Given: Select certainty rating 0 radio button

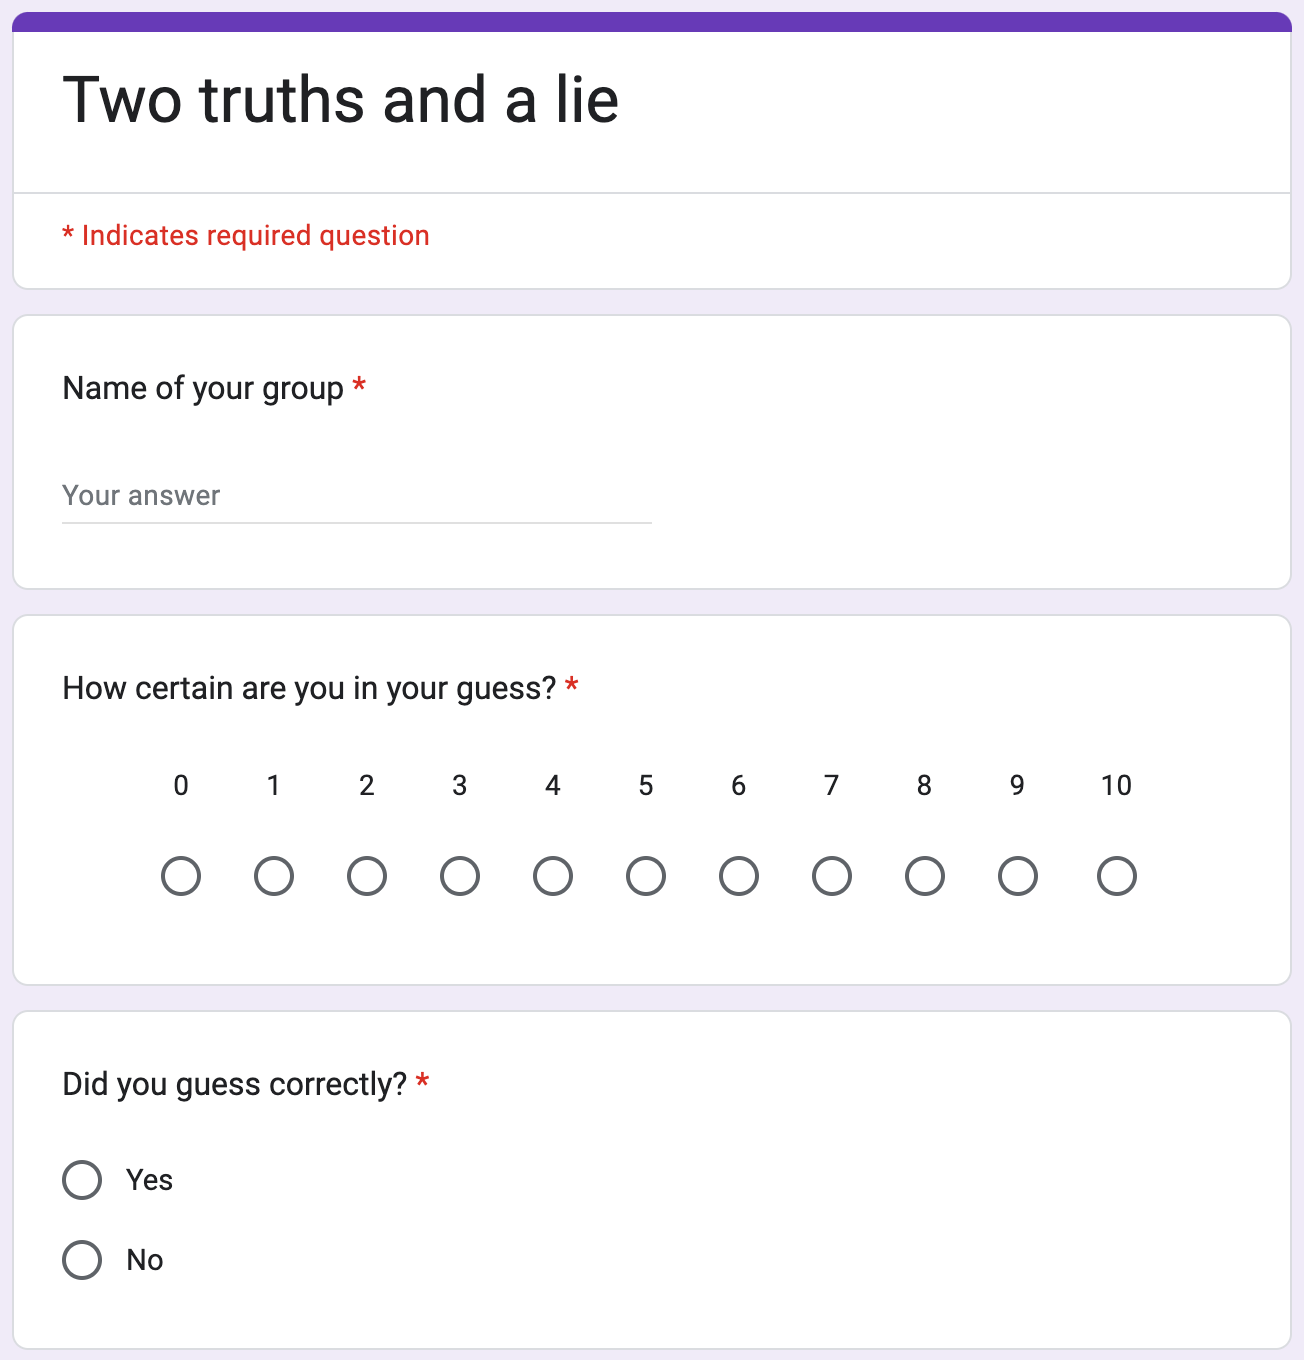Looking at the screenshot, I should coord(181,876).
